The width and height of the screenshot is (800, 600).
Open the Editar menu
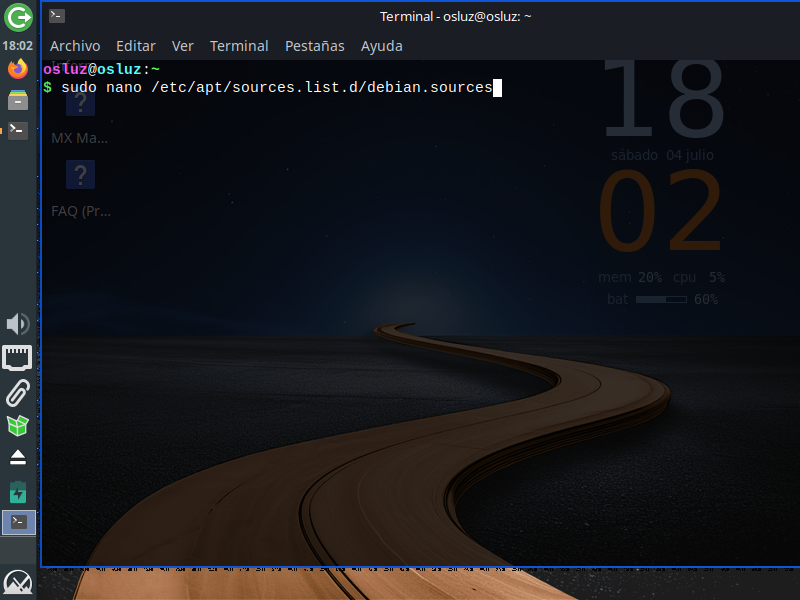pos(136,46)
